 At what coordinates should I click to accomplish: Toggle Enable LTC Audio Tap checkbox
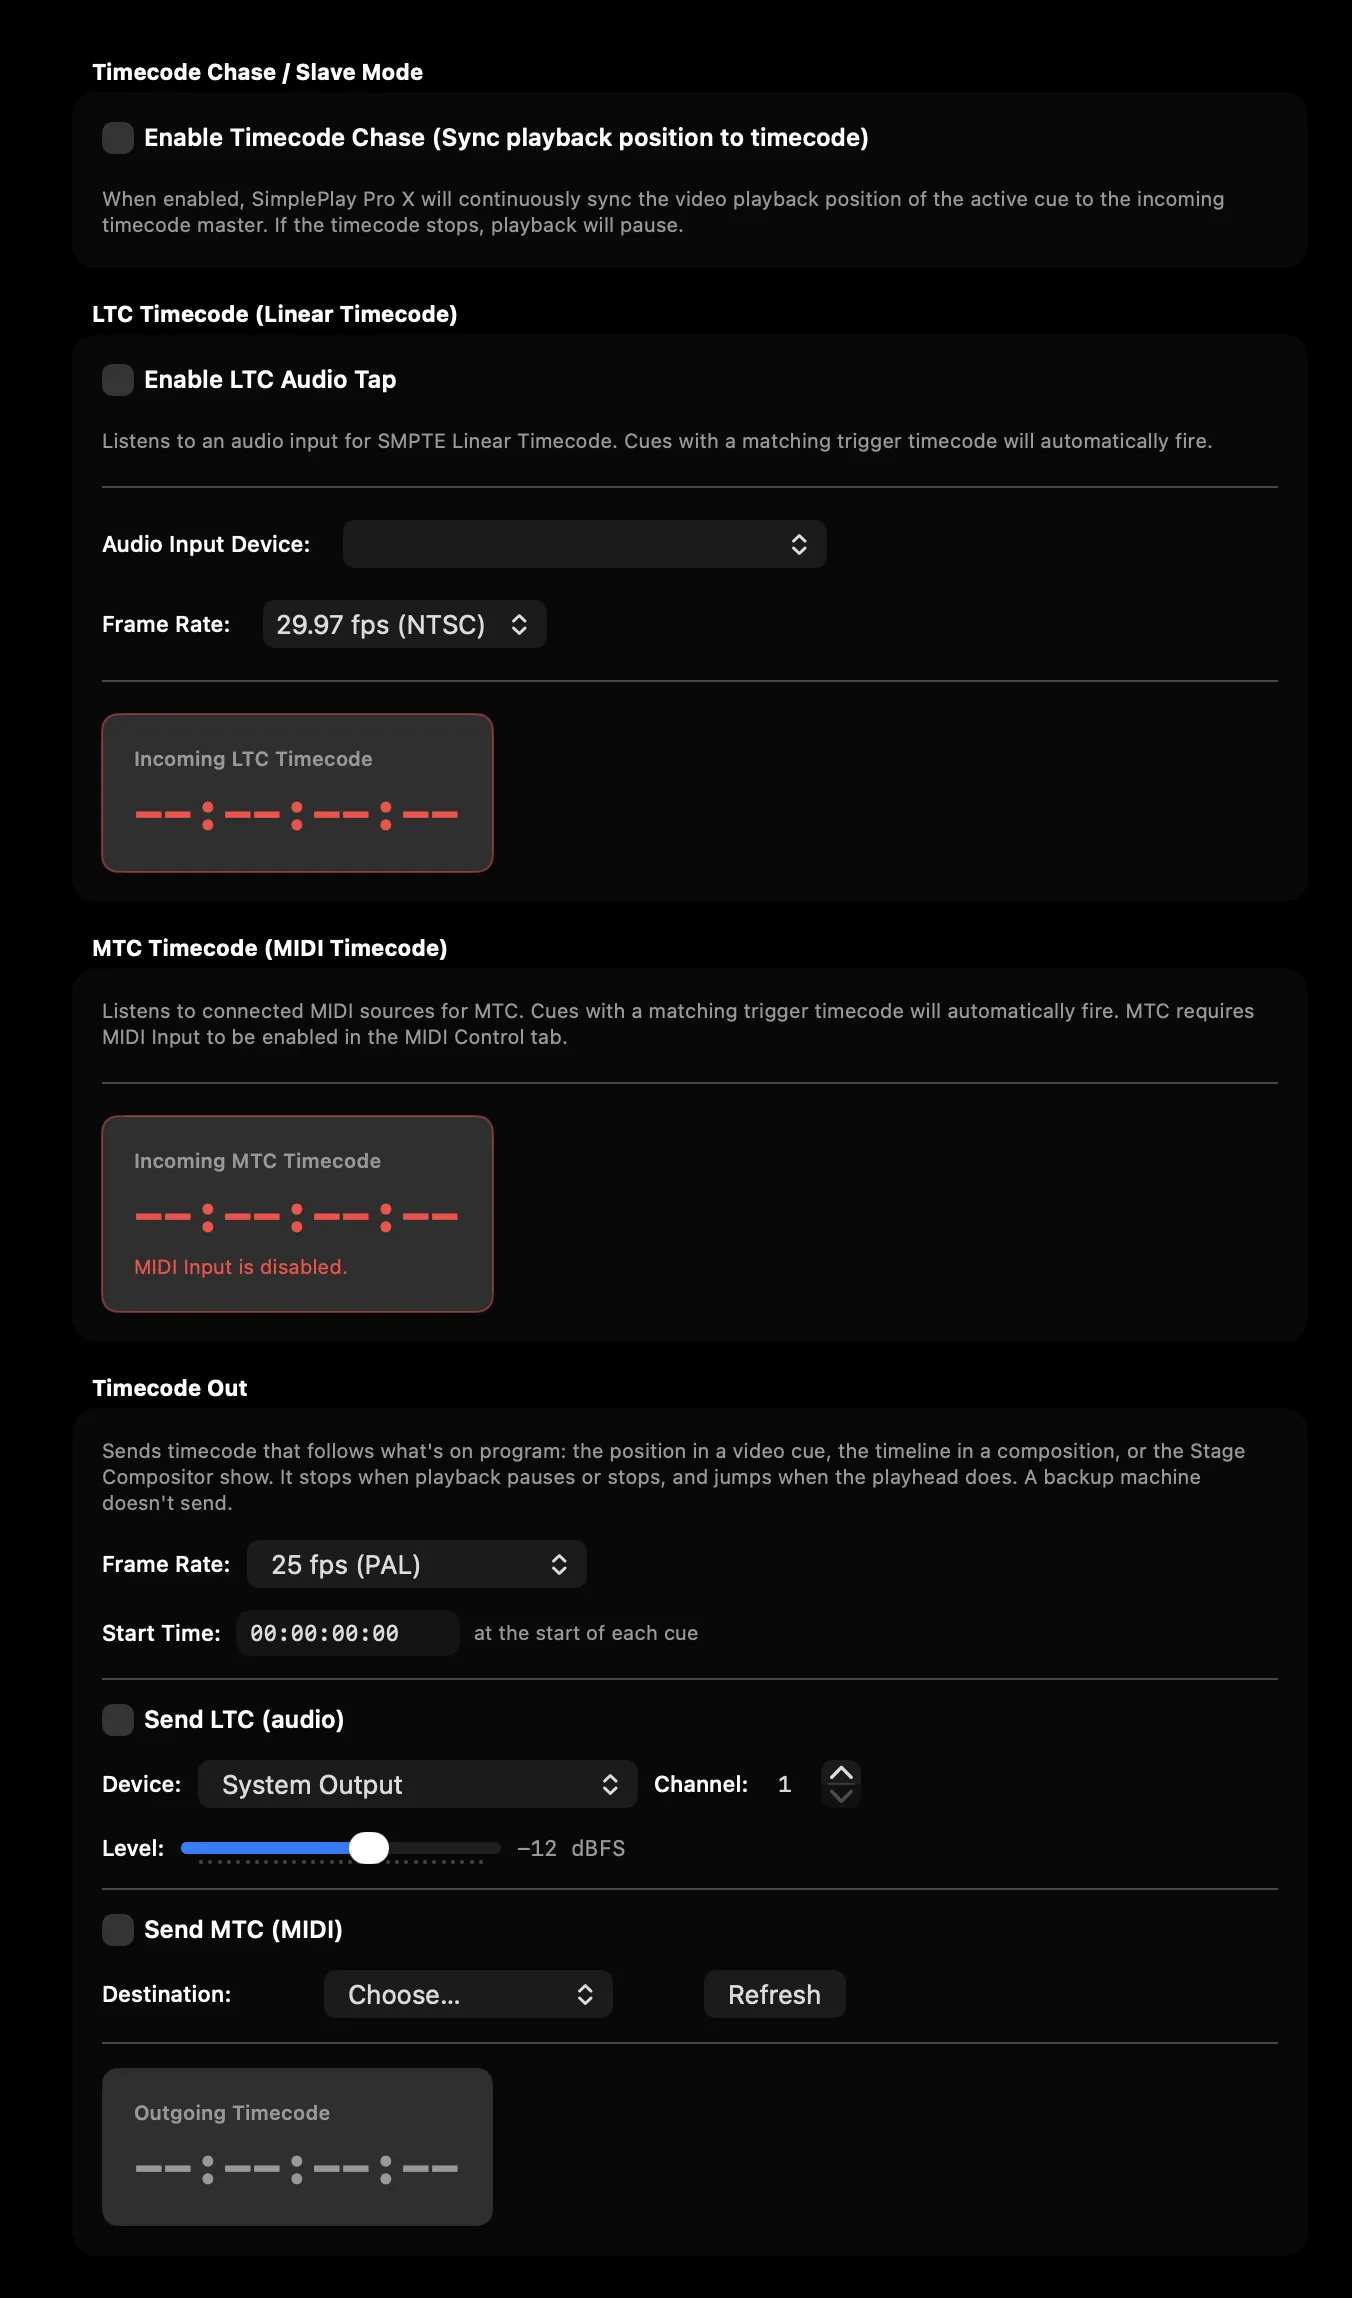coord(118,380)
